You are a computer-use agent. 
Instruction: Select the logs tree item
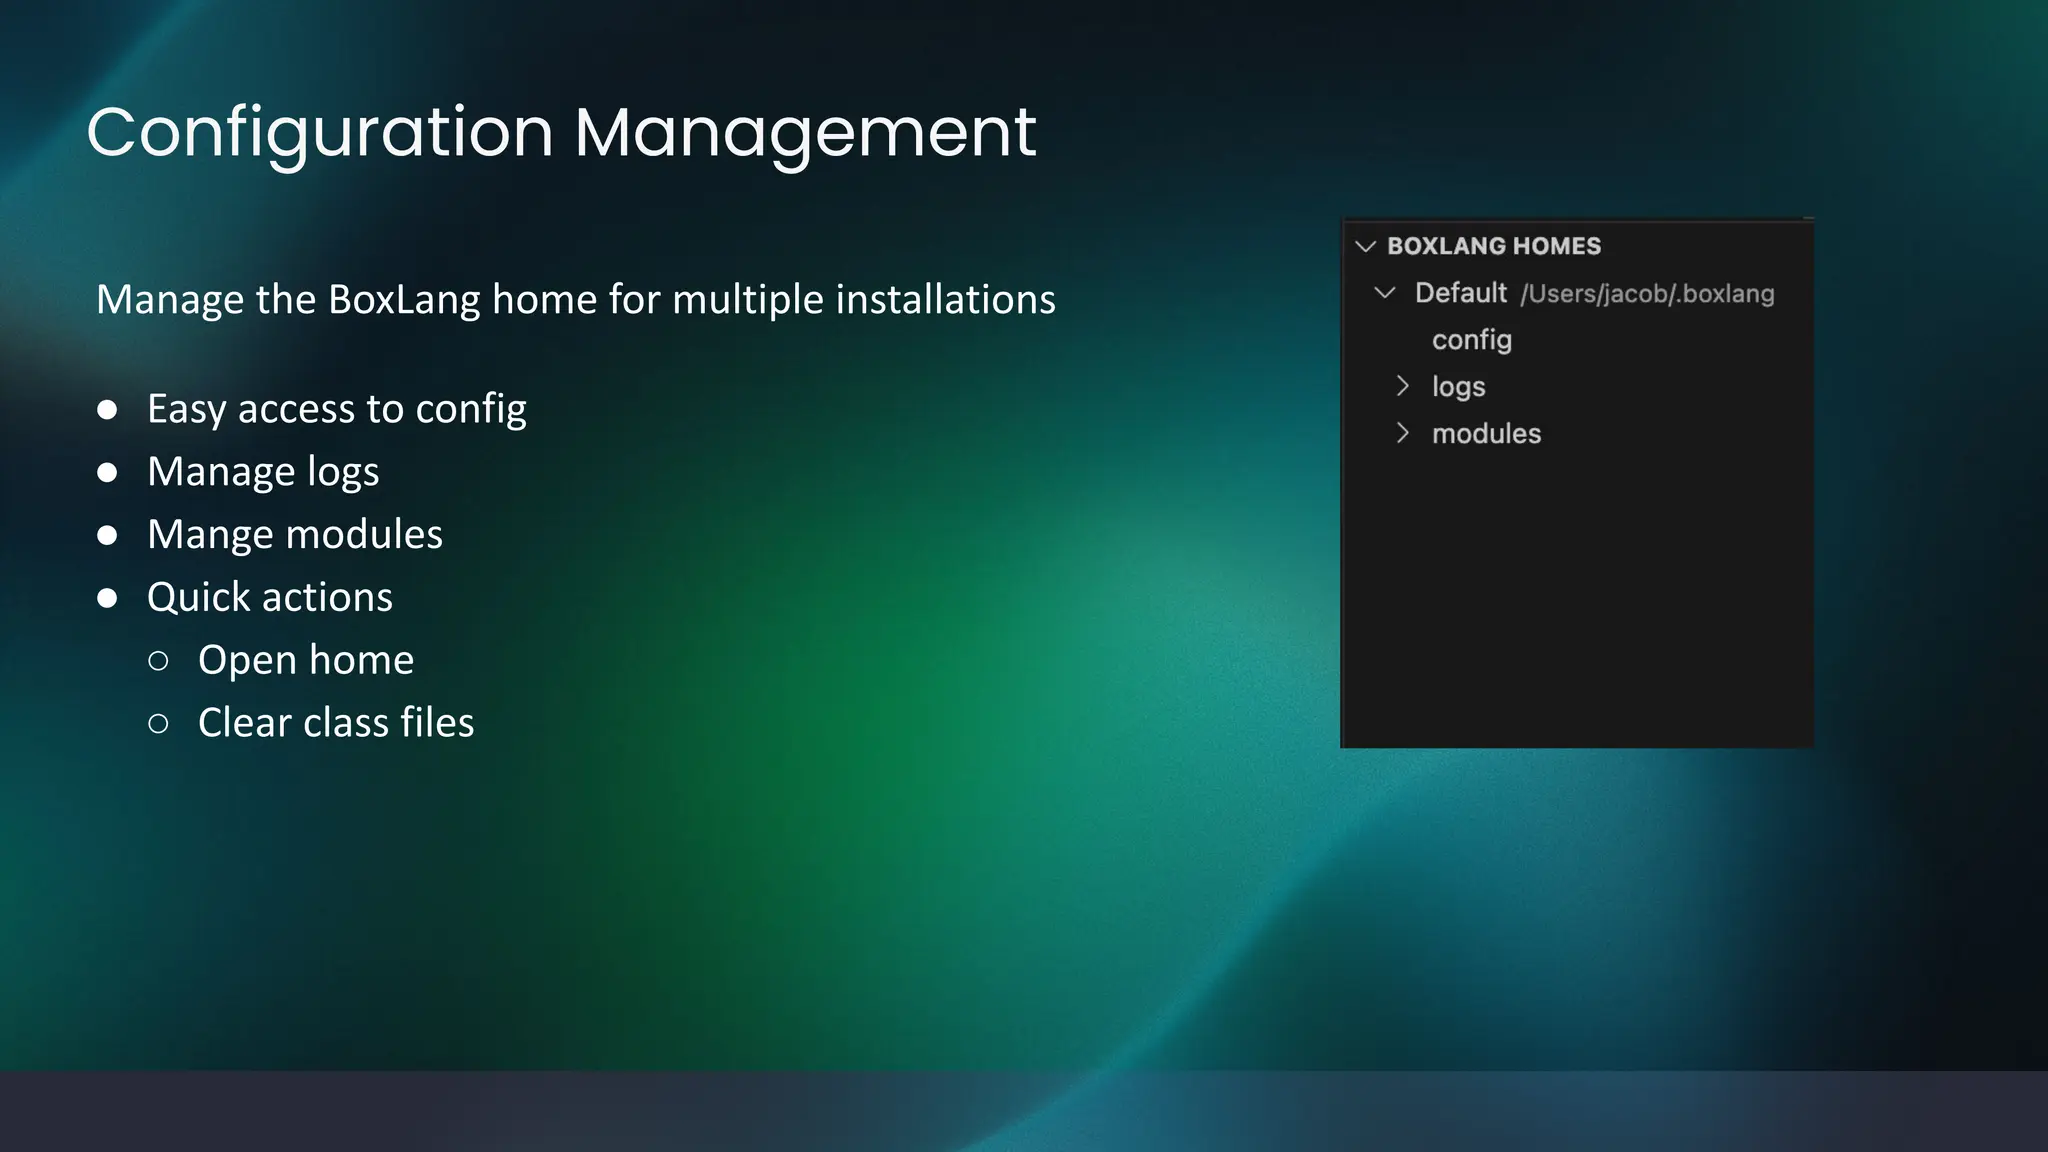click(1458, 387)
